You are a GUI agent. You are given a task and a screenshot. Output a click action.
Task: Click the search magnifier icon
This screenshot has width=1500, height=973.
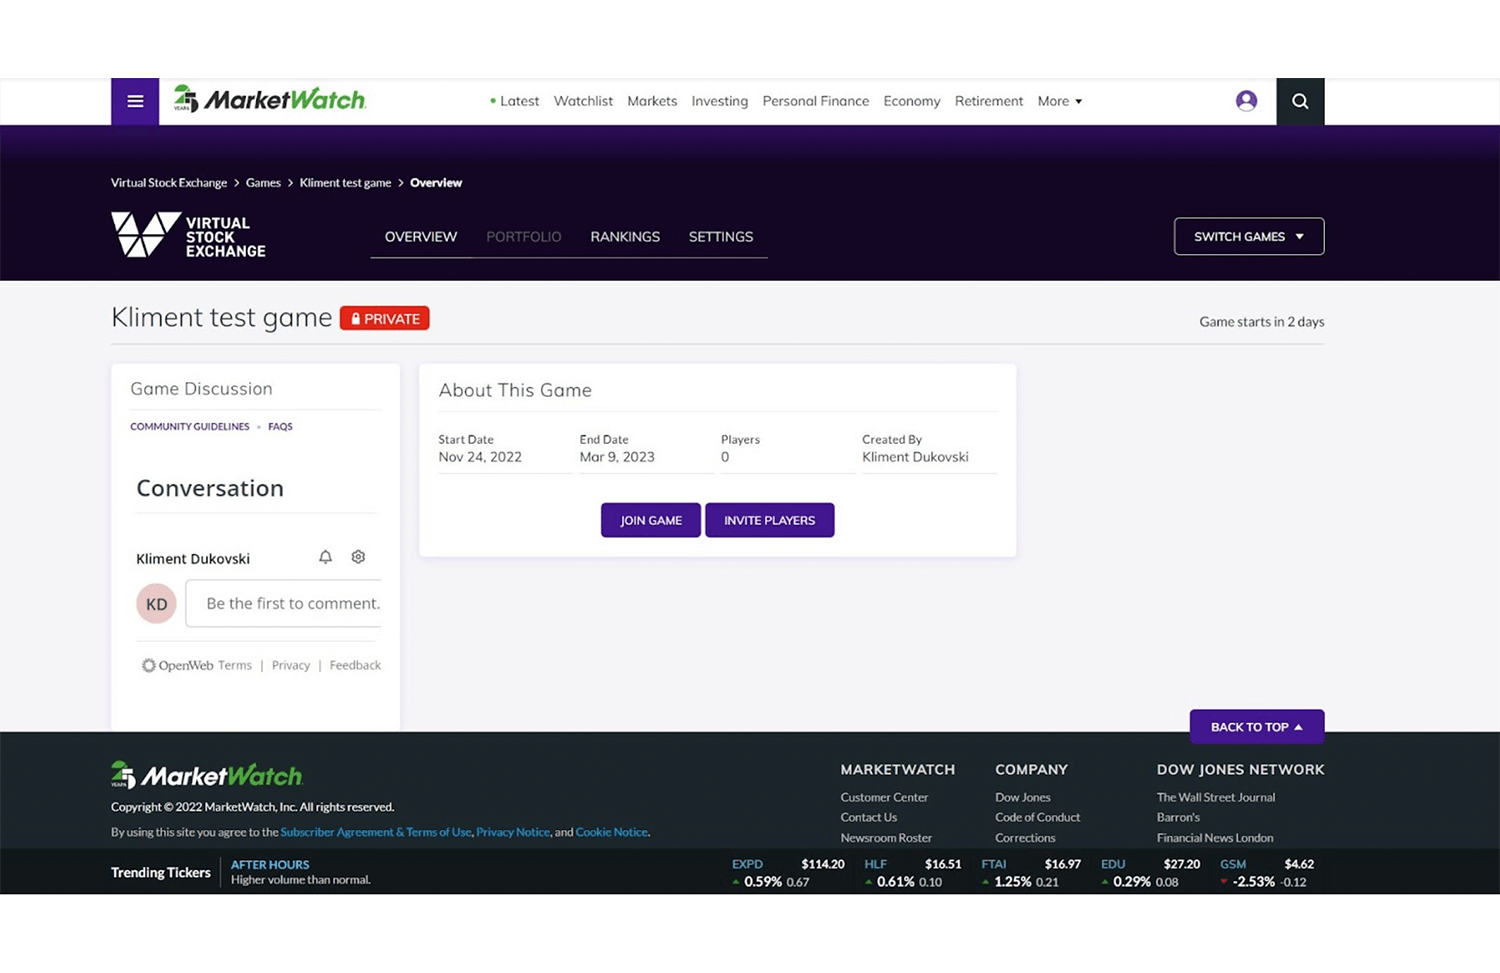point(1300,101)
